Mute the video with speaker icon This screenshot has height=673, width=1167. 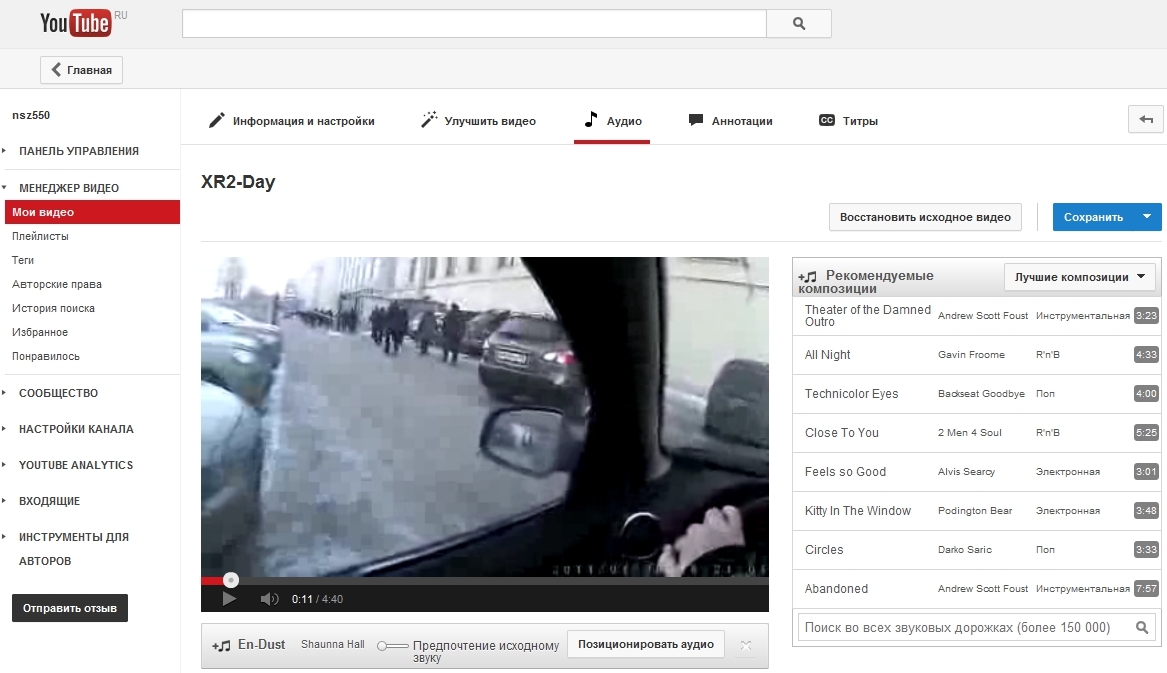[269, 599]
